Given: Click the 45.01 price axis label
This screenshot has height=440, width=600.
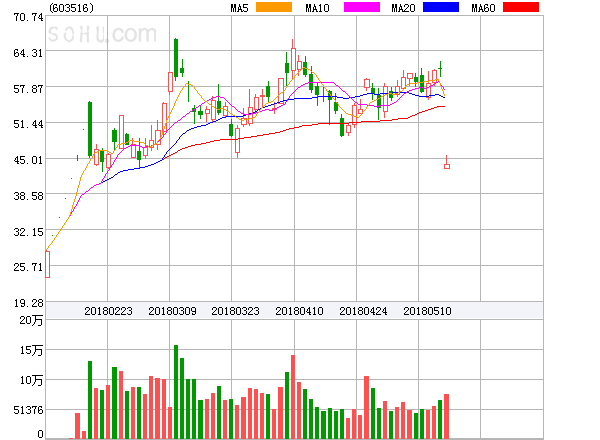Looking at the screenshot, I should tap(28, 160).
